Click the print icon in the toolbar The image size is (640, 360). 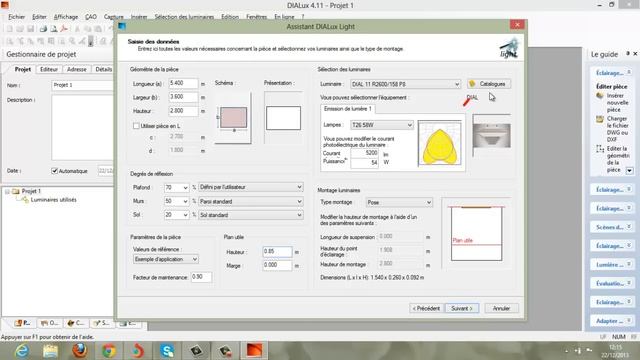tap(43, 29)
